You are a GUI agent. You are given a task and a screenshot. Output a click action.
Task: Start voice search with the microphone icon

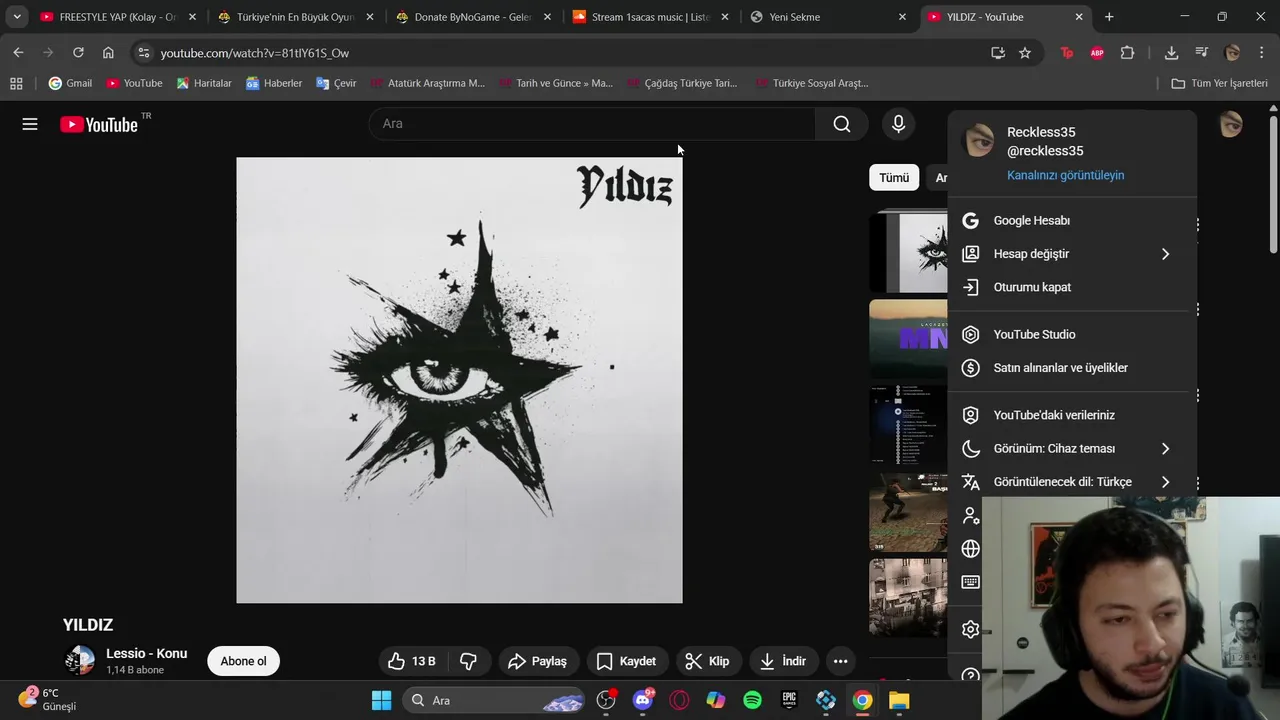click(898, 124)
